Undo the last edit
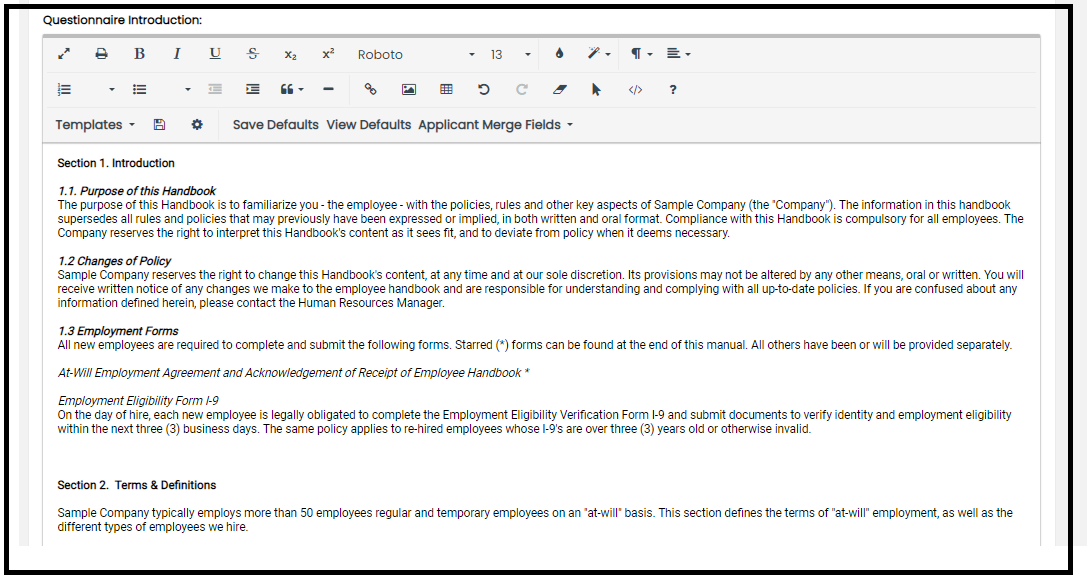 click(x=484, y=89)
